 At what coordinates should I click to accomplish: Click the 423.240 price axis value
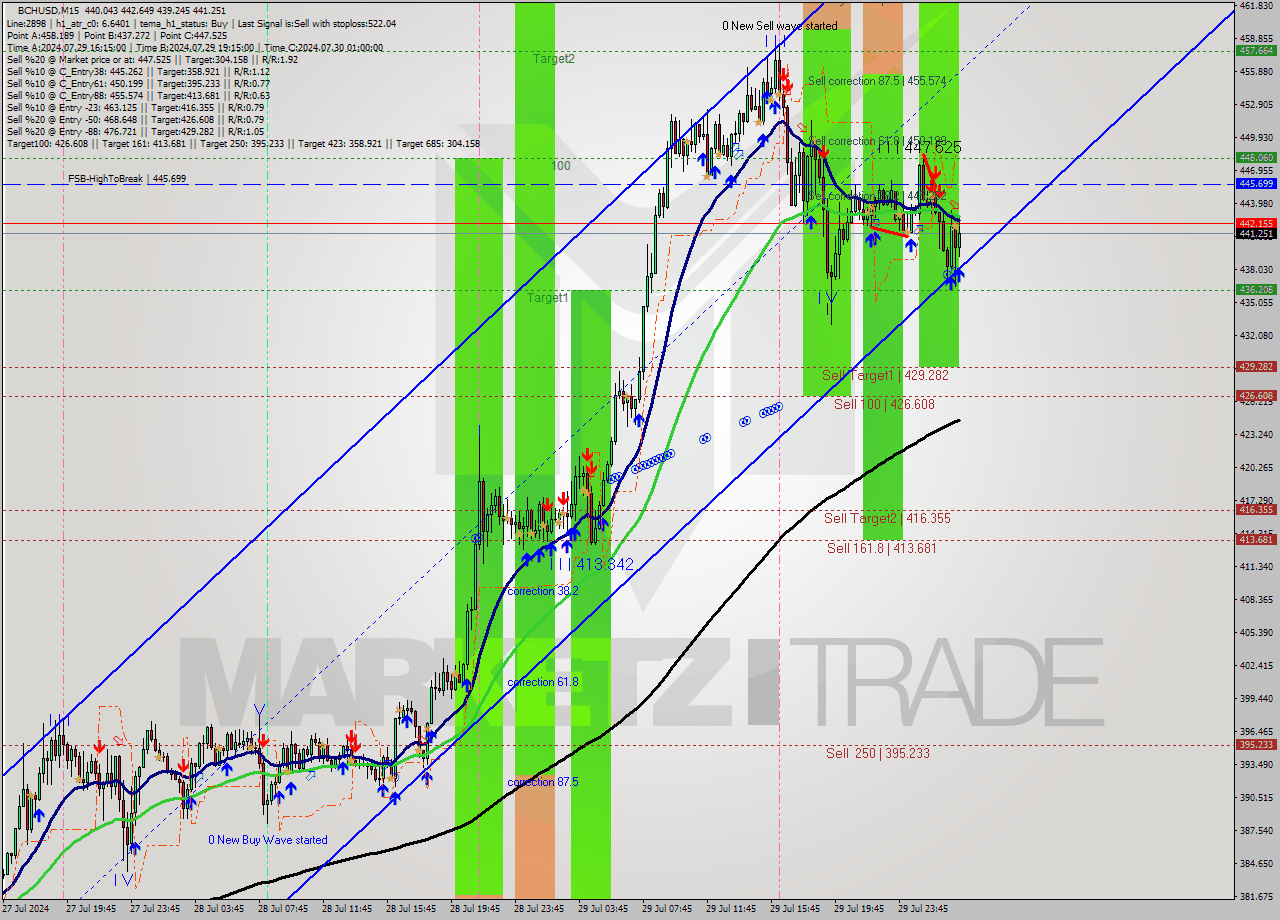(1256, 435)
